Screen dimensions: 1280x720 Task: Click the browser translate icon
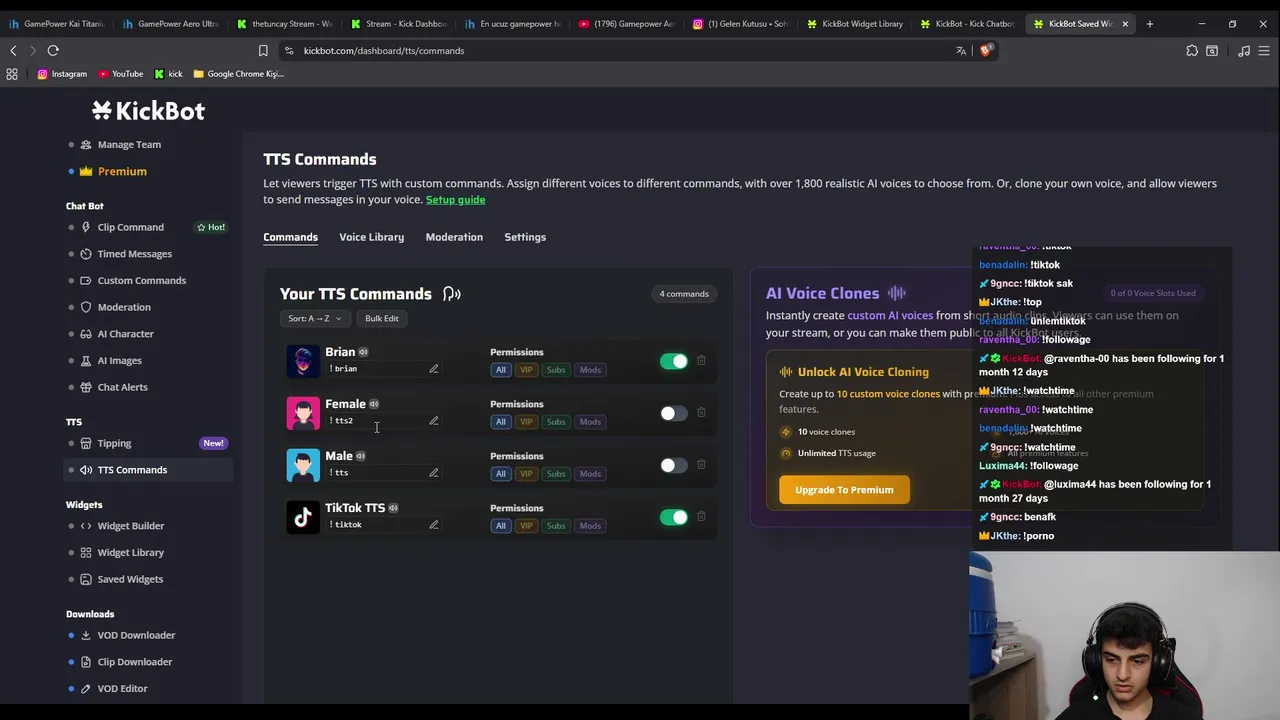(x=961, y=50)
